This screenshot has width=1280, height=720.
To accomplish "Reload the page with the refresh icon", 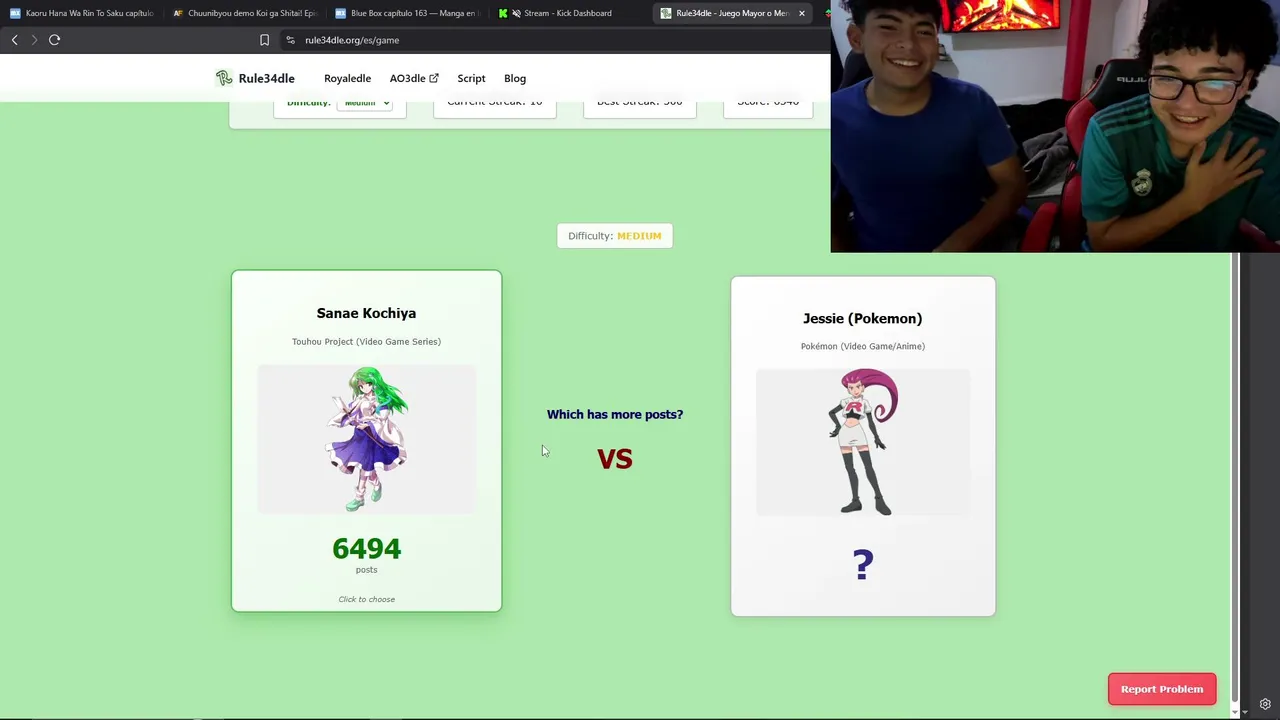I will pyautogui.click(x=55, y=40).
